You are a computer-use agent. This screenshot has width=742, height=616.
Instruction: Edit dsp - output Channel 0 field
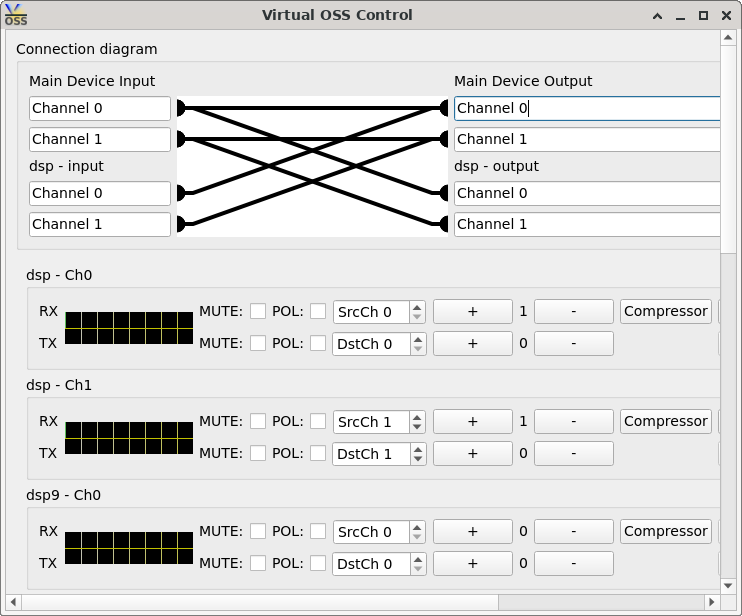tap(587, 193)
